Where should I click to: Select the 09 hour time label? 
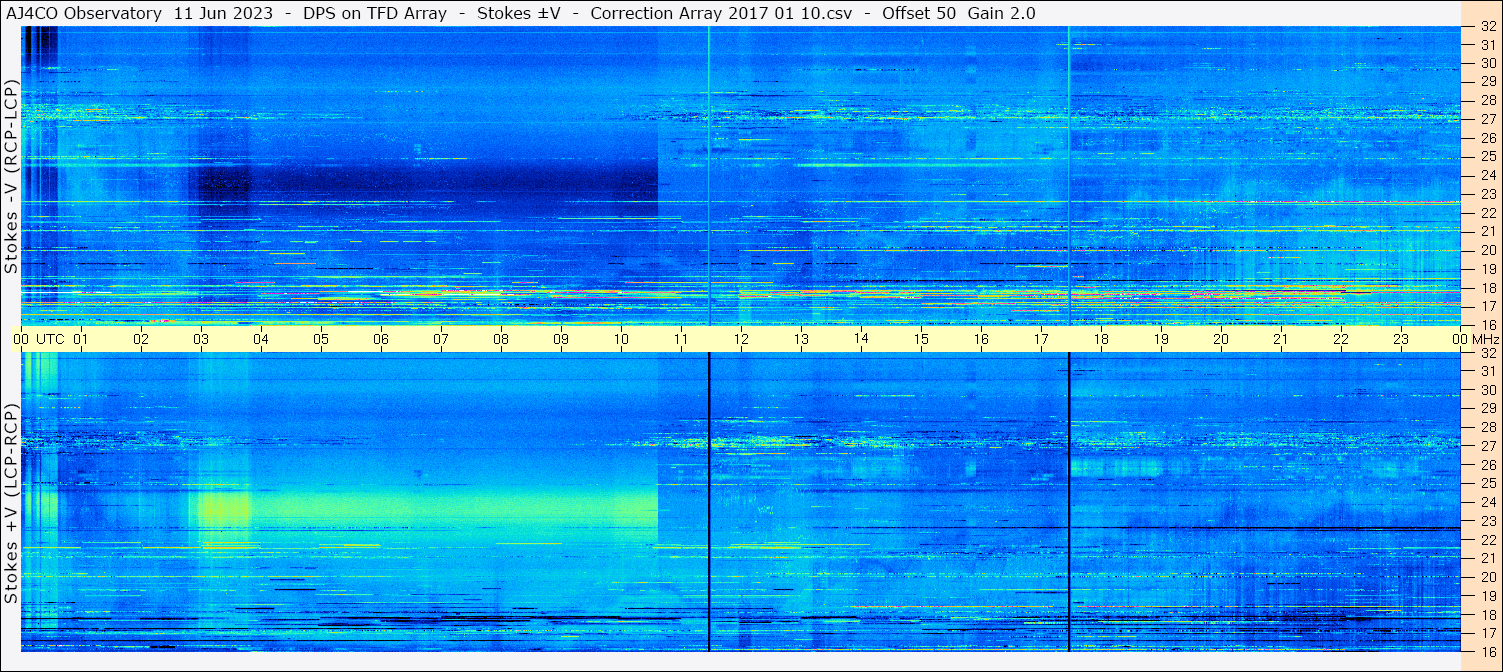561,339
